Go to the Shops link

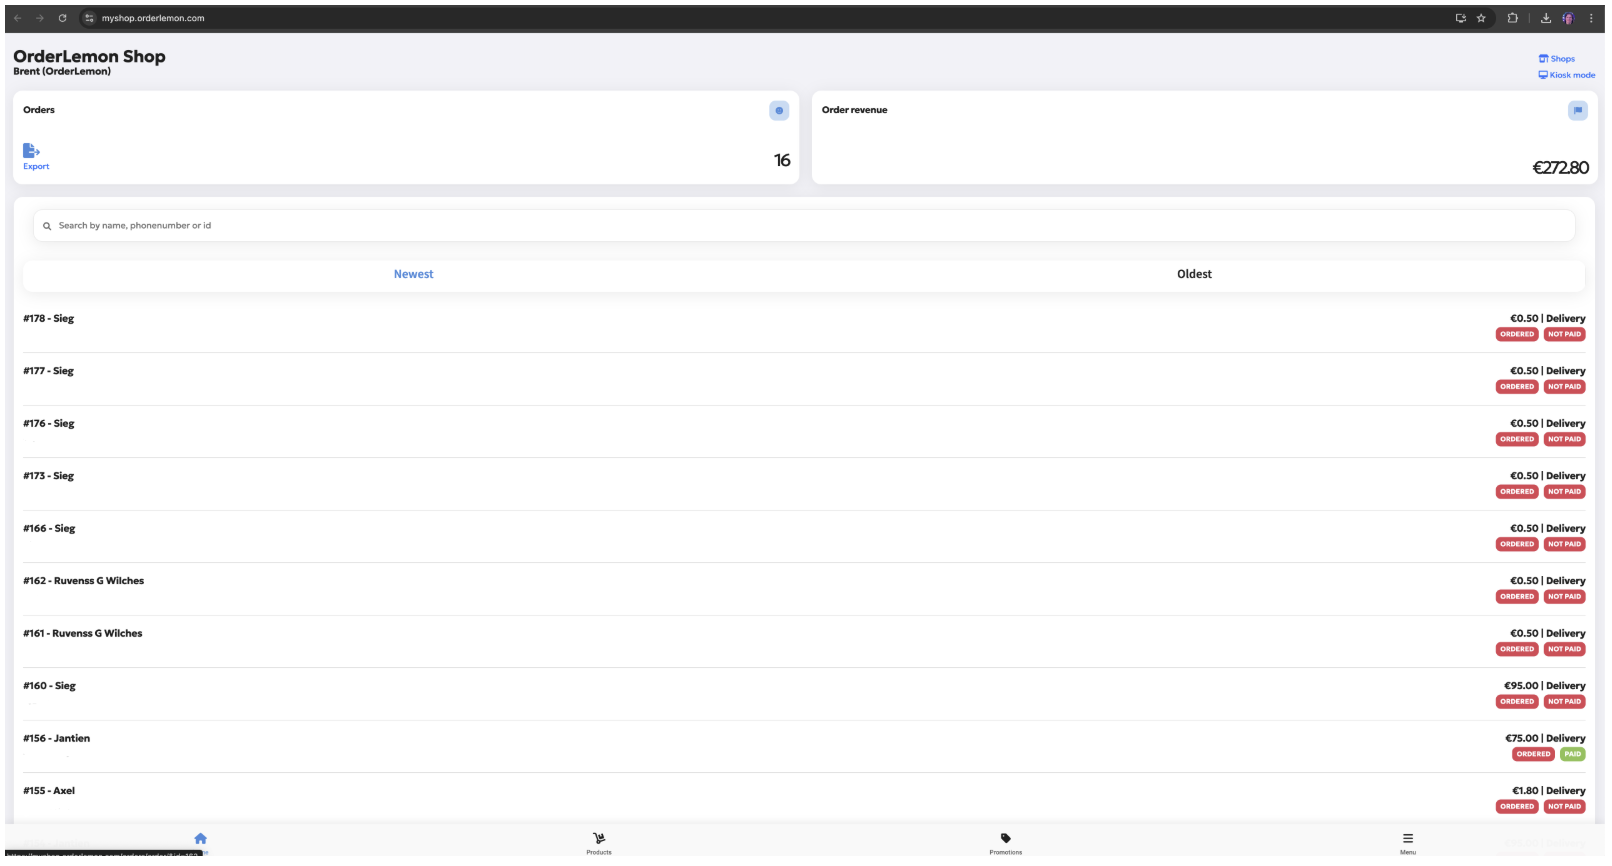(x=1557, y=59)
